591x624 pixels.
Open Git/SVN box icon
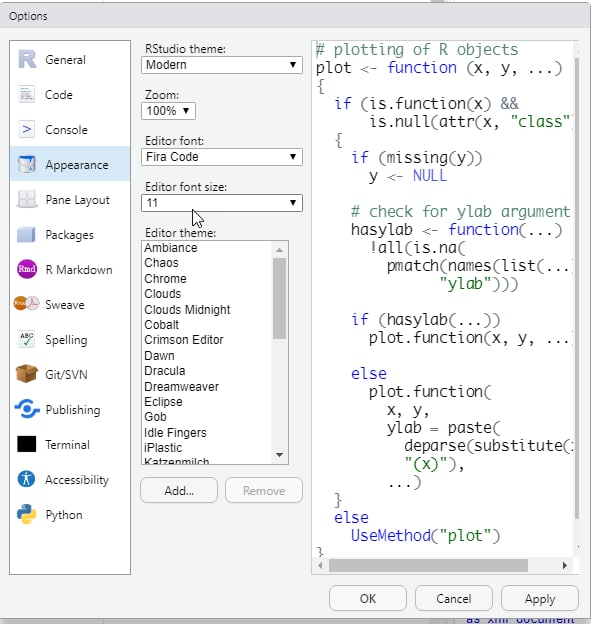tap(27, 374)
